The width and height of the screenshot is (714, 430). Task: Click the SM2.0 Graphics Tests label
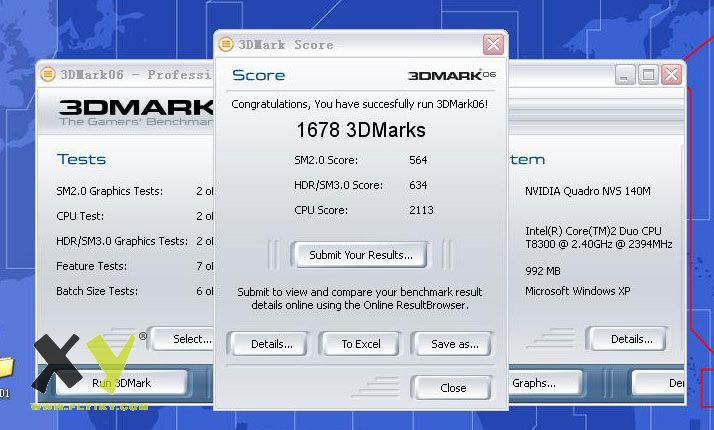pos(109,191)
